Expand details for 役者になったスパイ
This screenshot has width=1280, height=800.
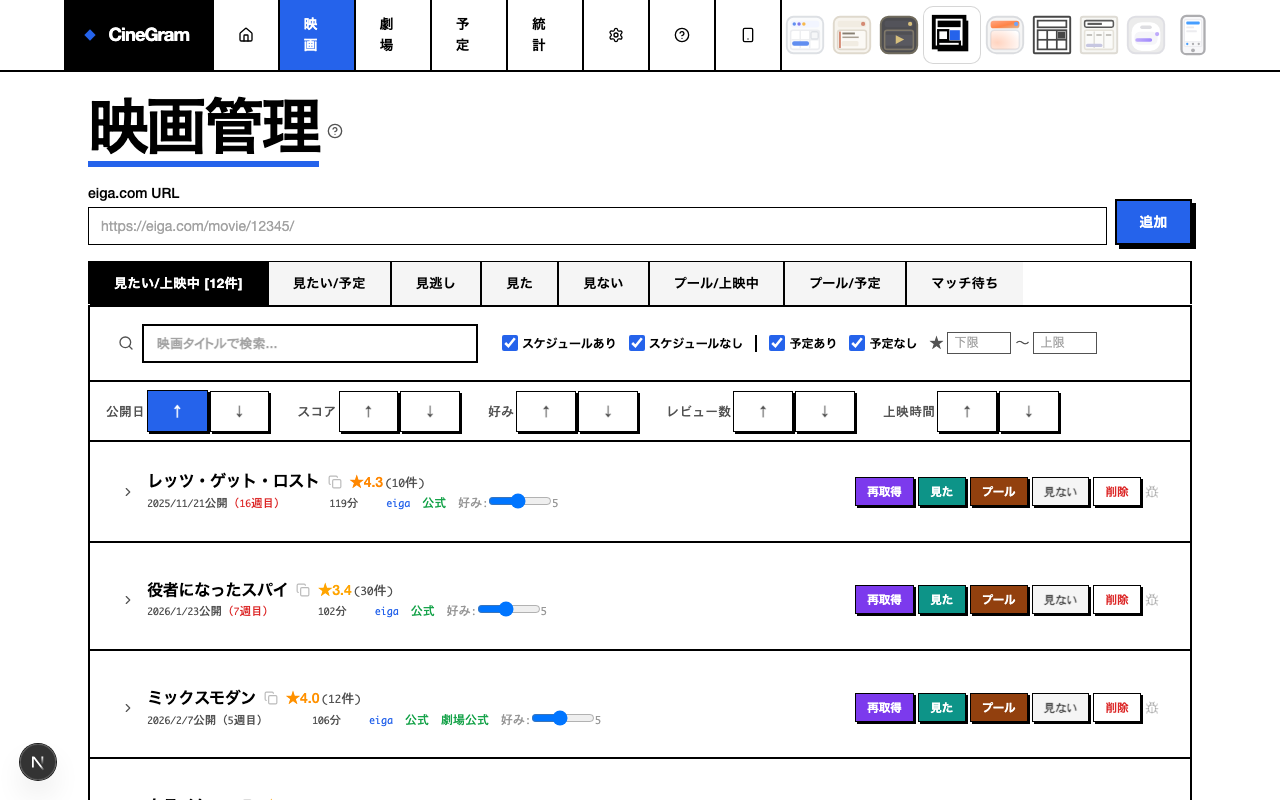pyautogui.click(x=128, y=600)
